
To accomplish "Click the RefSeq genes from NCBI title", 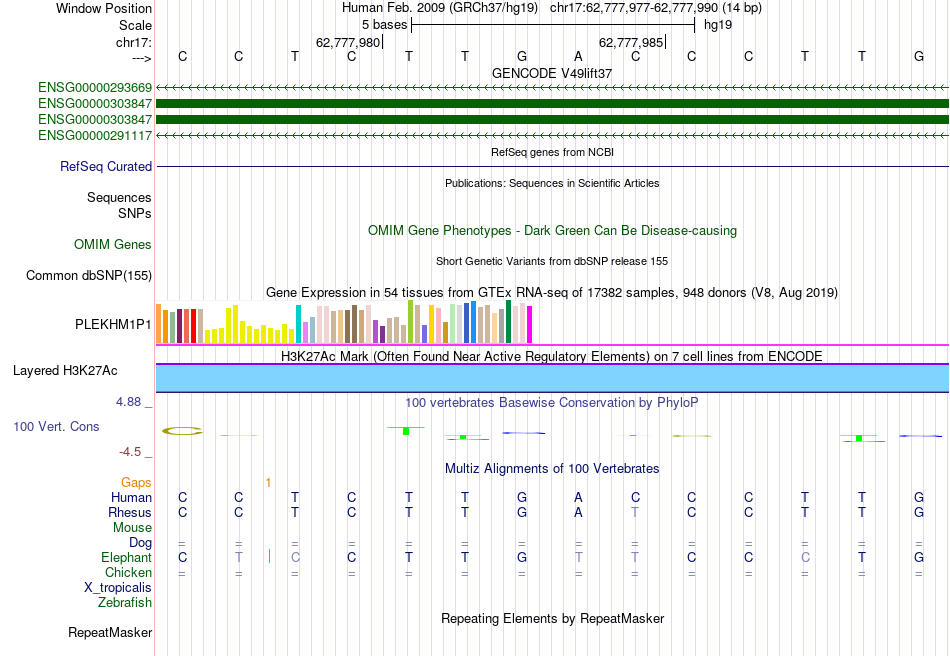I will pos(552,152).
